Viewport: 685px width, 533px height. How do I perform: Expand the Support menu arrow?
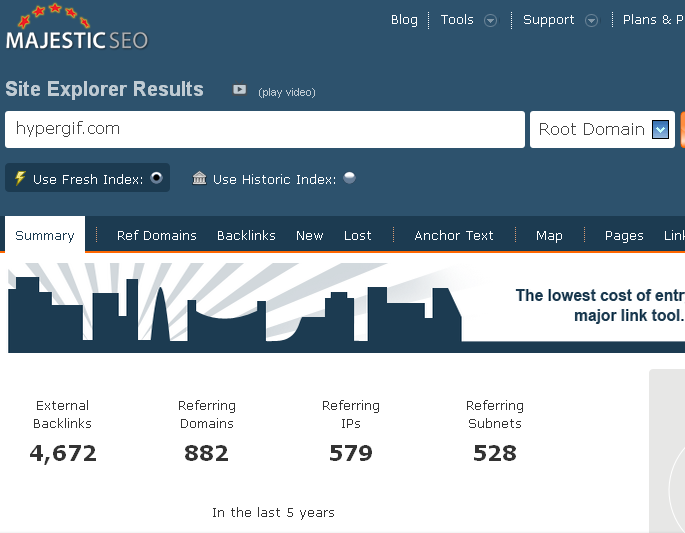(592, 20)
